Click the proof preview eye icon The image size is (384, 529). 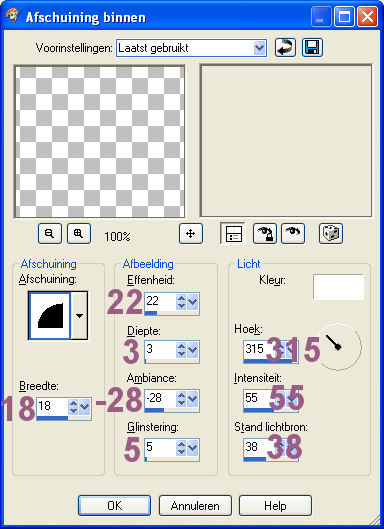(x=293, y=233)
